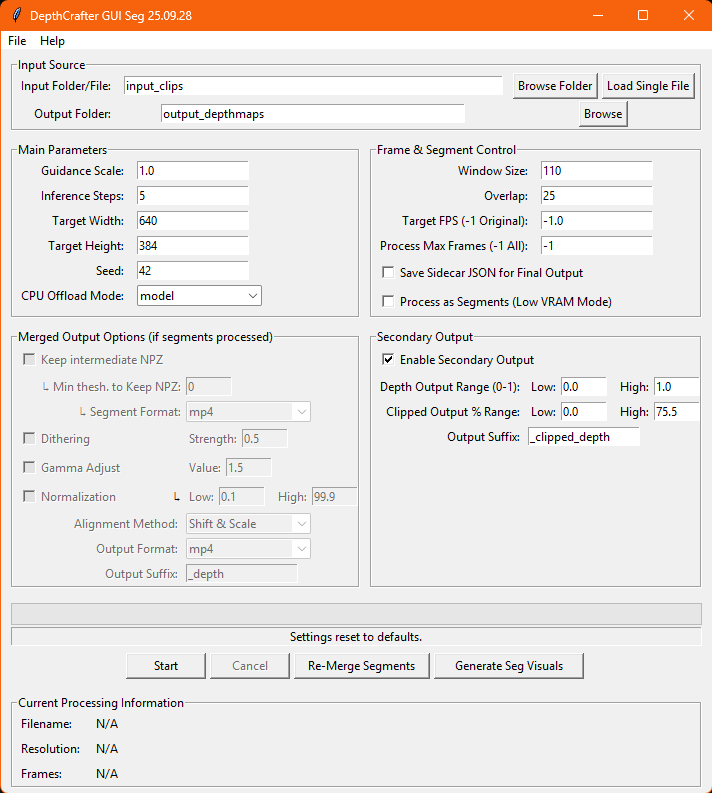Image resolution: width=712 pixels, height=793 pixels.
Task: Click the Normalization High field
Action: (334, 497)
